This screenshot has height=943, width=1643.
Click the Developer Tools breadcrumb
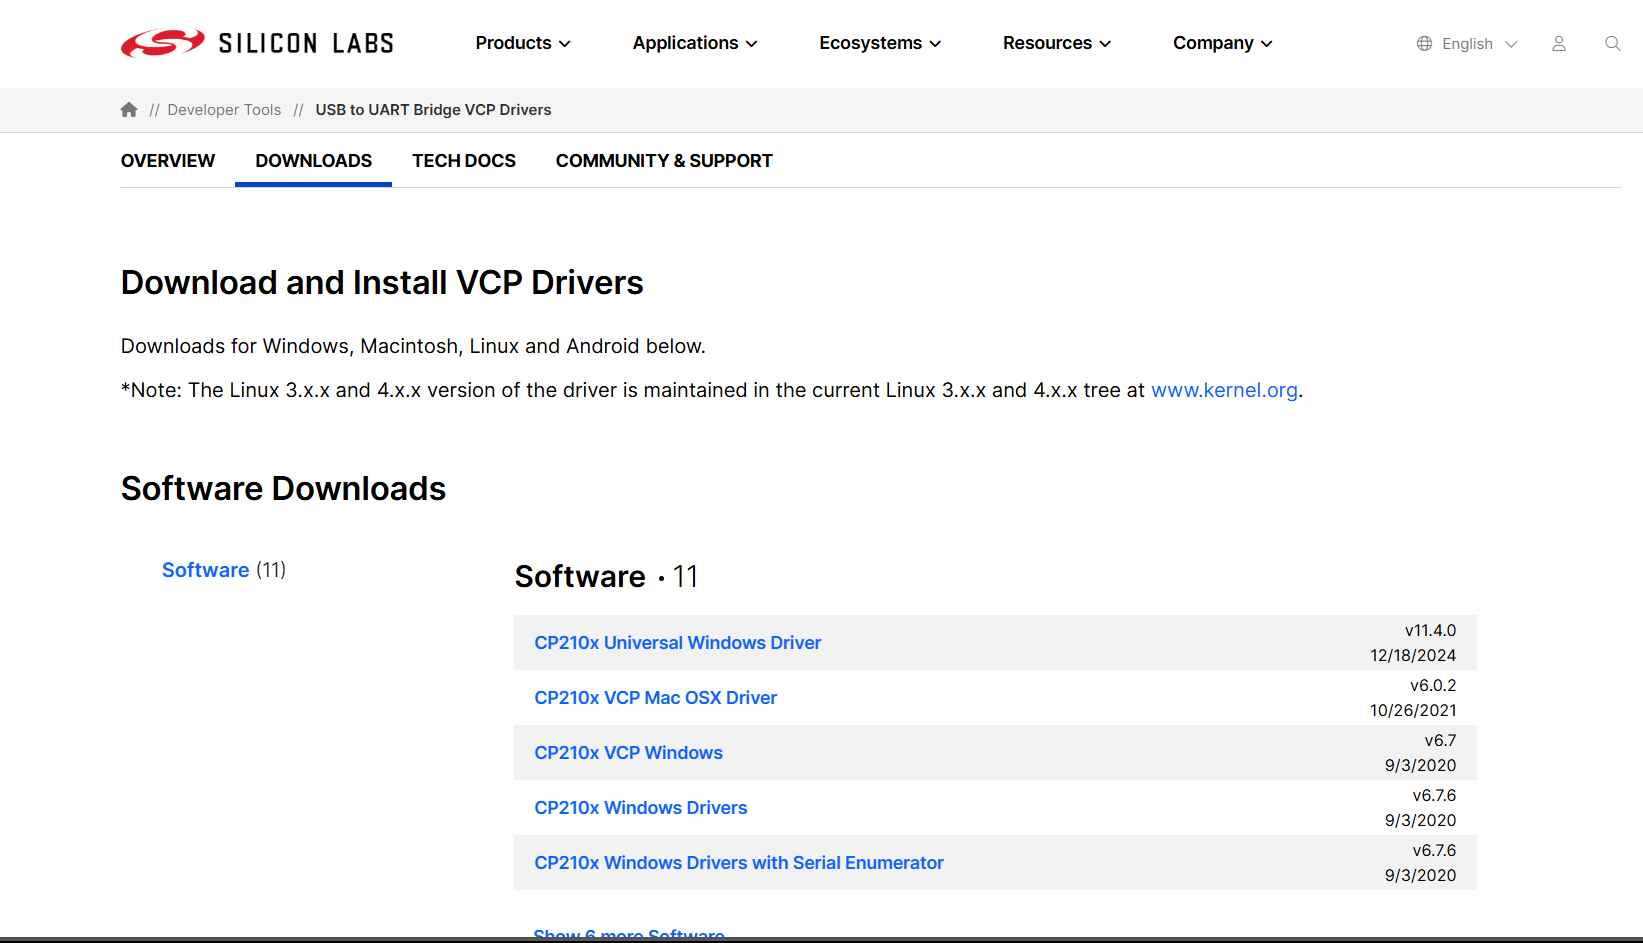[224, 110]
